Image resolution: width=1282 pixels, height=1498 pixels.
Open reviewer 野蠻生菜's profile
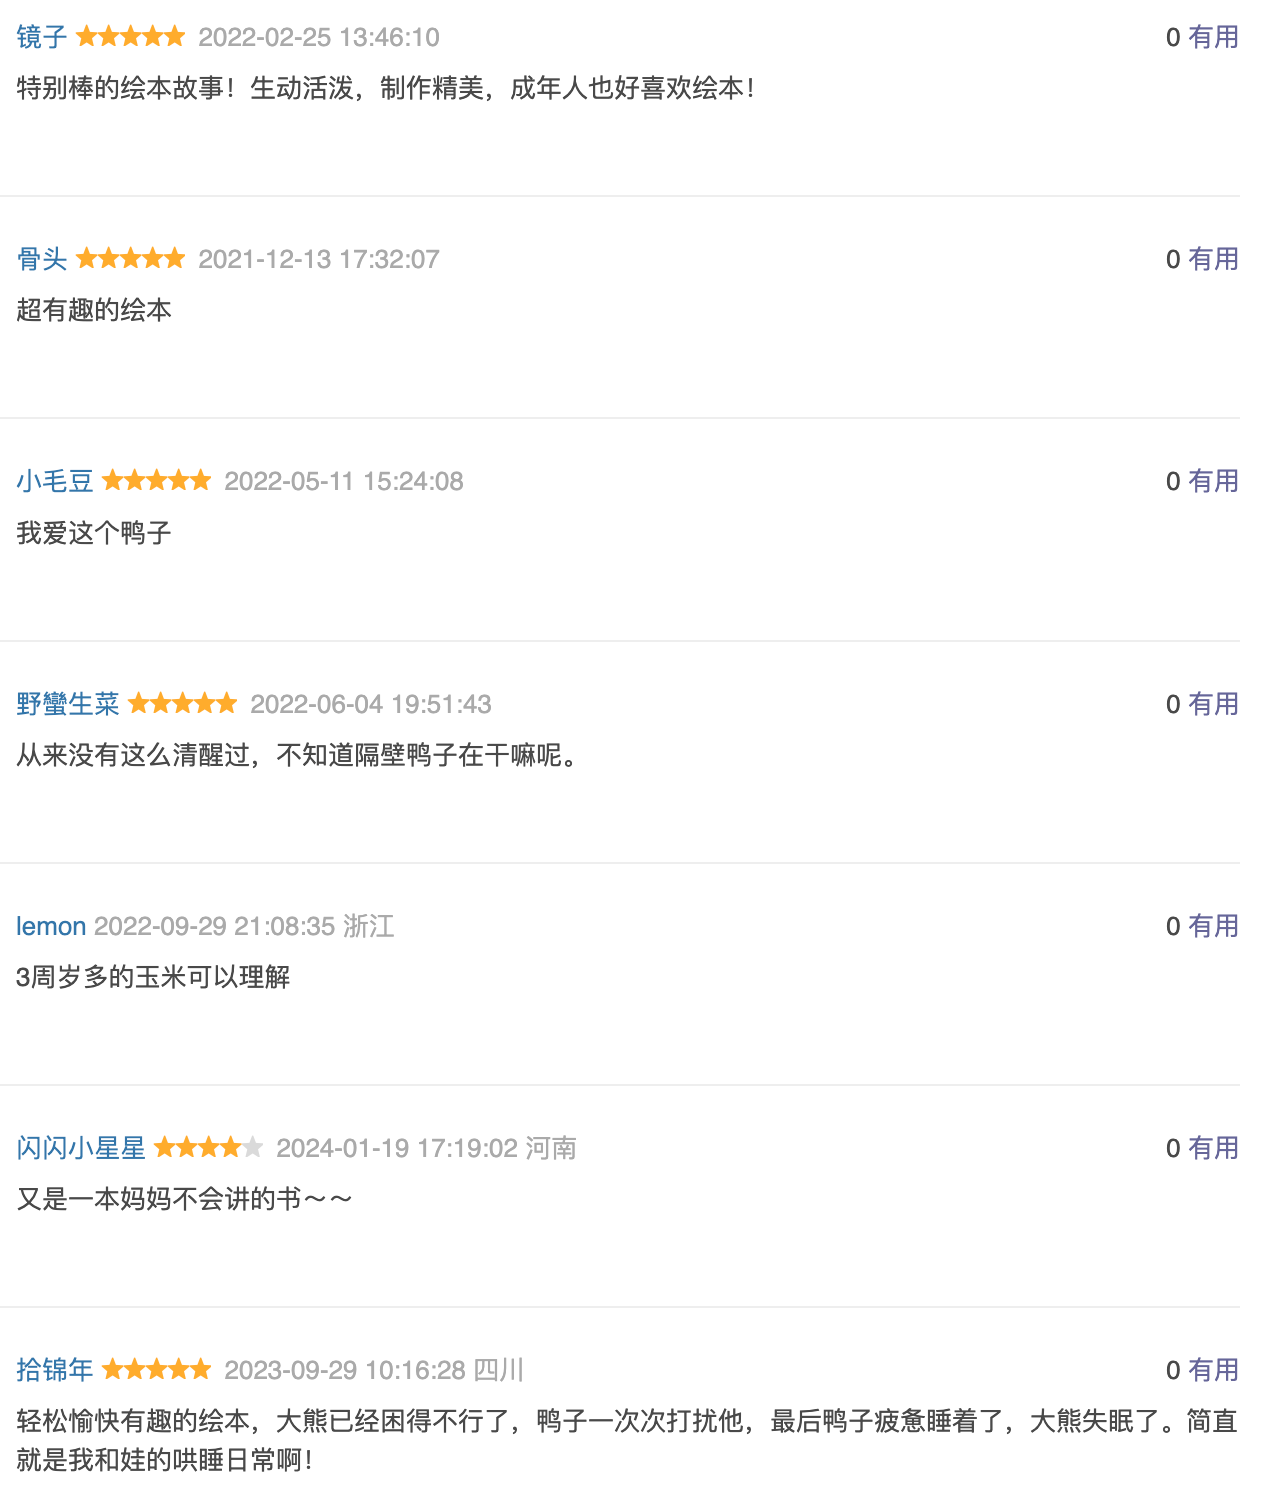[68, 704]
